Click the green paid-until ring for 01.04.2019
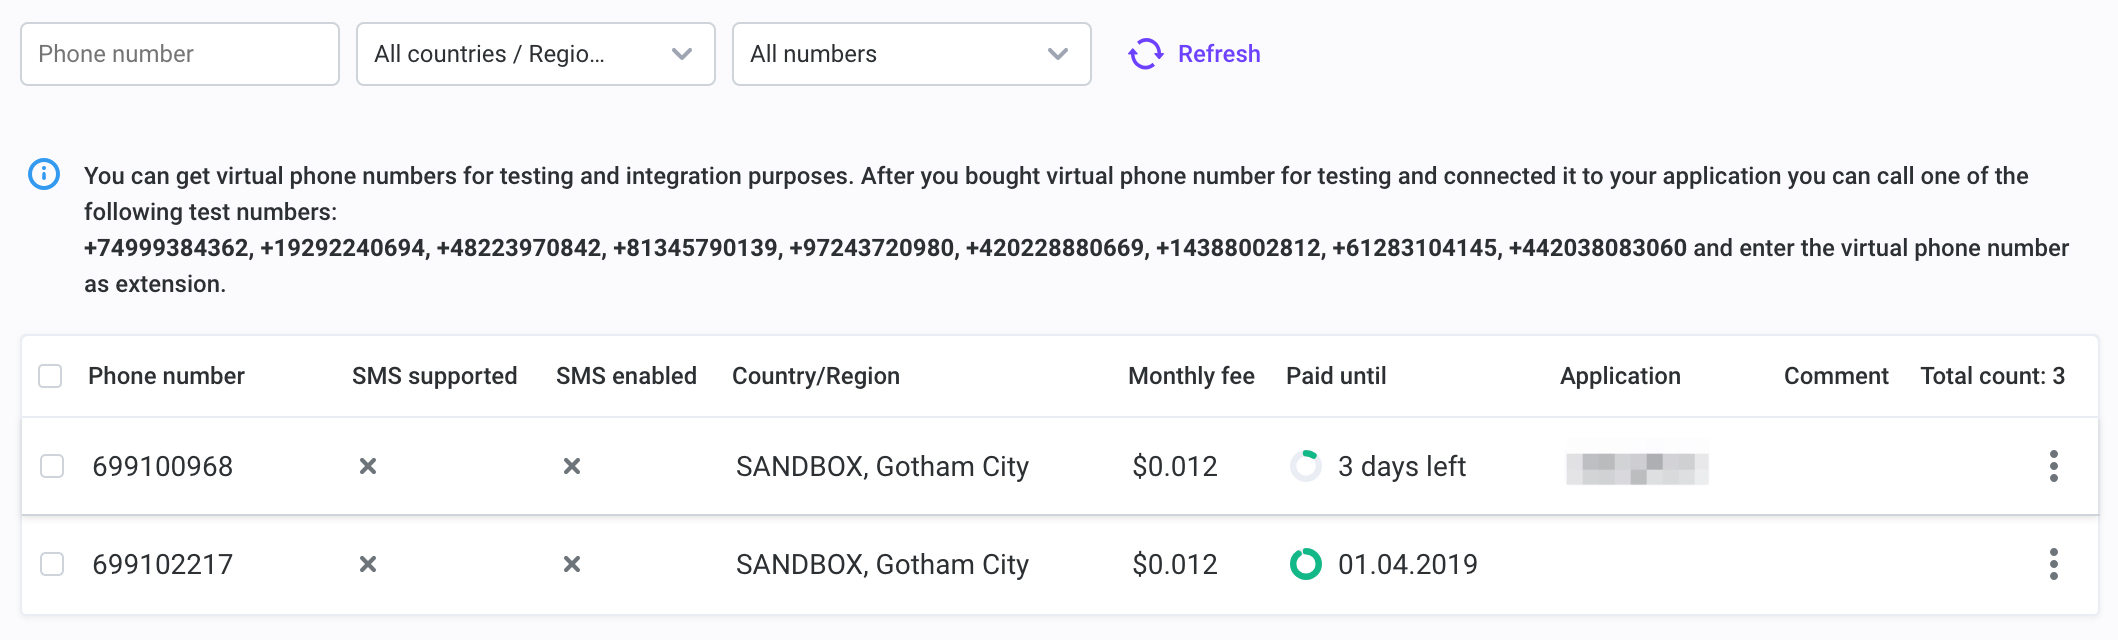The height and width of the screenshot is (640, 2118). click(1306, 564)
